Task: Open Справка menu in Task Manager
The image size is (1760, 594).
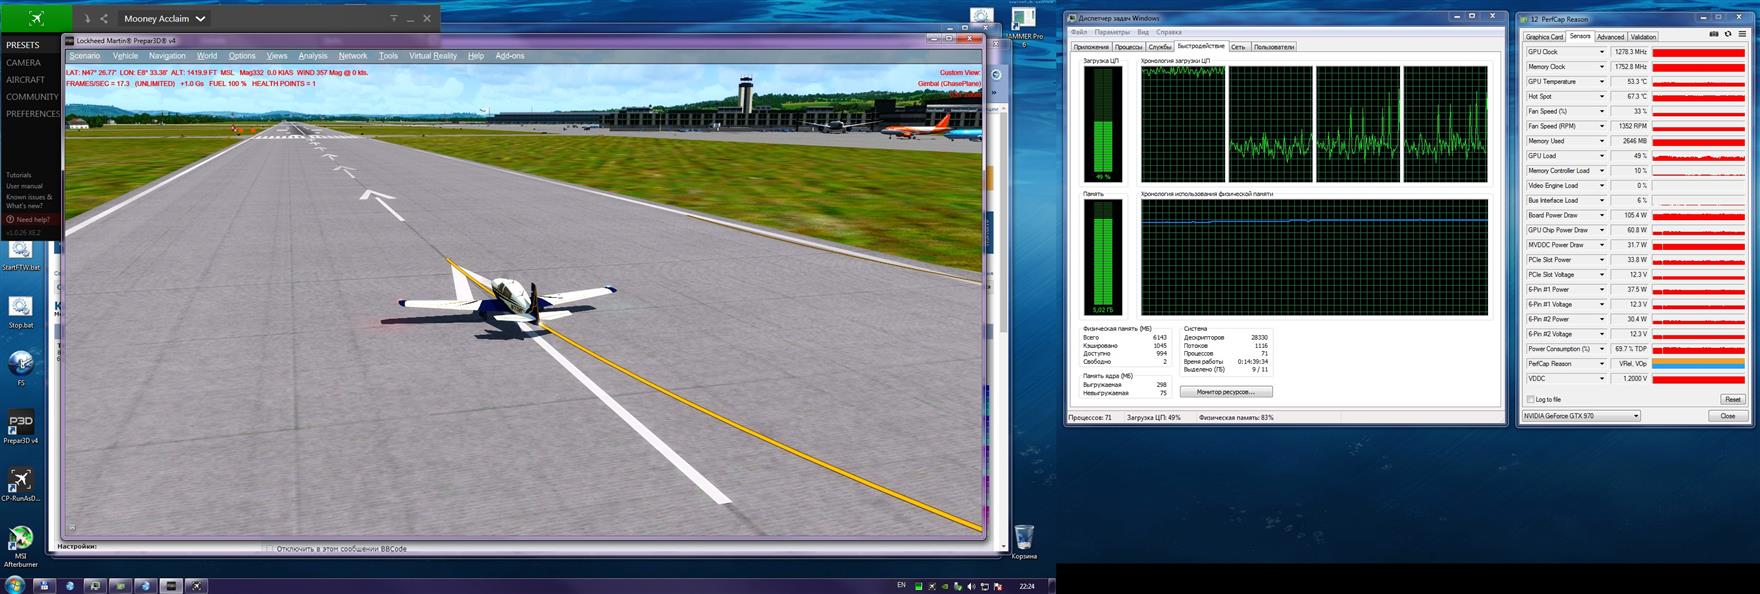Action: click(1169, 32)
